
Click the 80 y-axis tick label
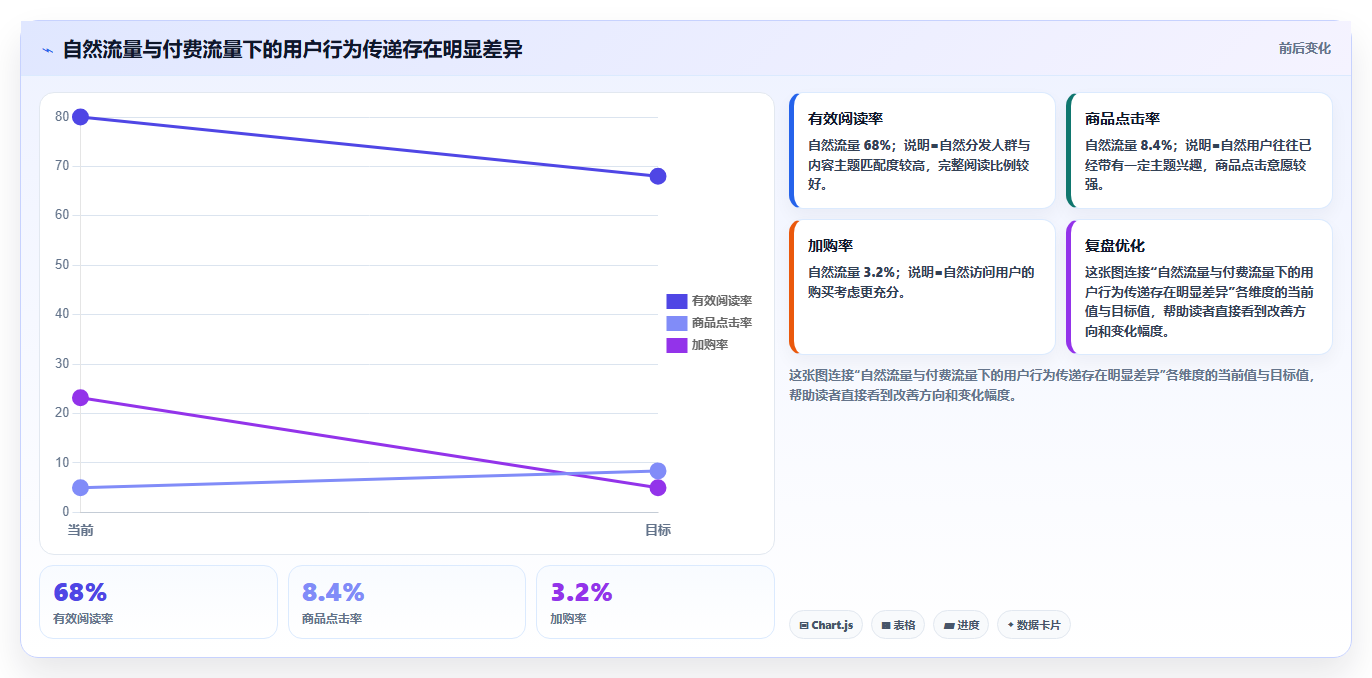coord(62,117)
